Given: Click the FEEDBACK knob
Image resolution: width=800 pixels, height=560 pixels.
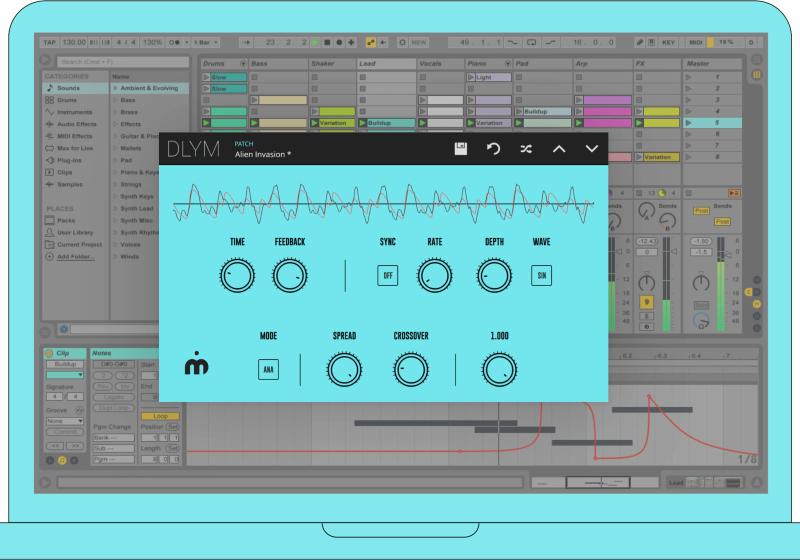Looking at the screenshot, I should pos(288,277).
